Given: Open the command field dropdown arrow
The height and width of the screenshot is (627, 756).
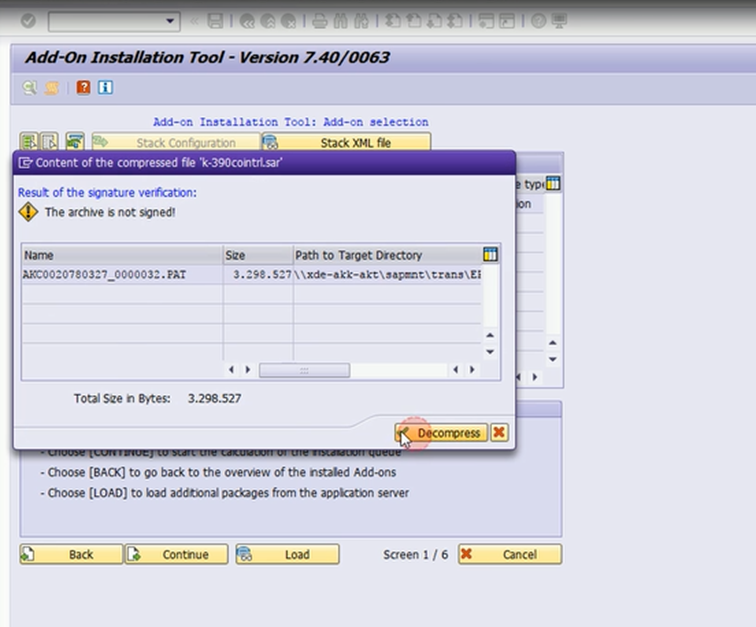Looking at the screenshot, I should click(171, 20).
